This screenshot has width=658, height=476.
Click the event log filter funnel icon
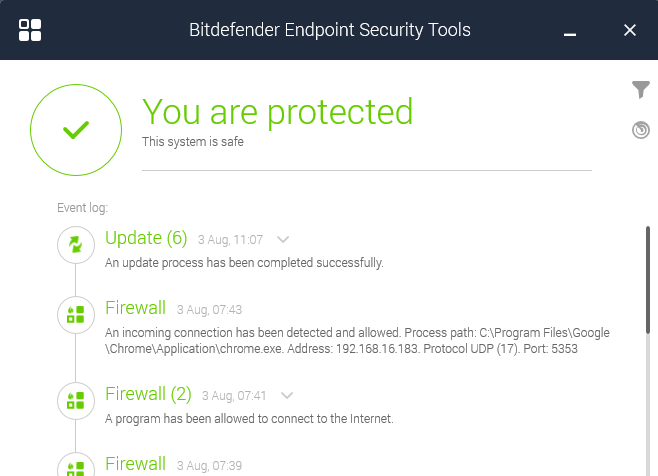tap(641, 91)
